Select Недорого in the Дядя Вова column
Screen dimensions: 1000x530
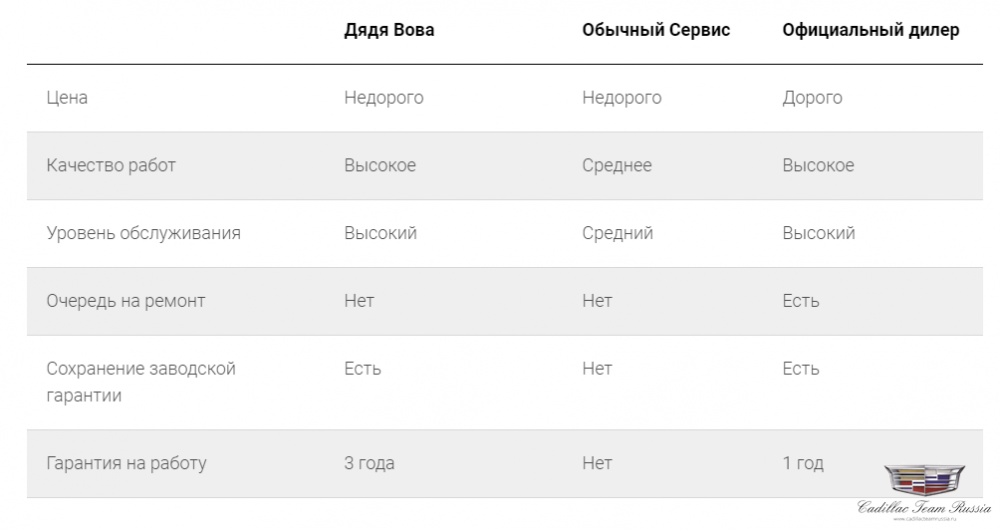click(384, 98)
